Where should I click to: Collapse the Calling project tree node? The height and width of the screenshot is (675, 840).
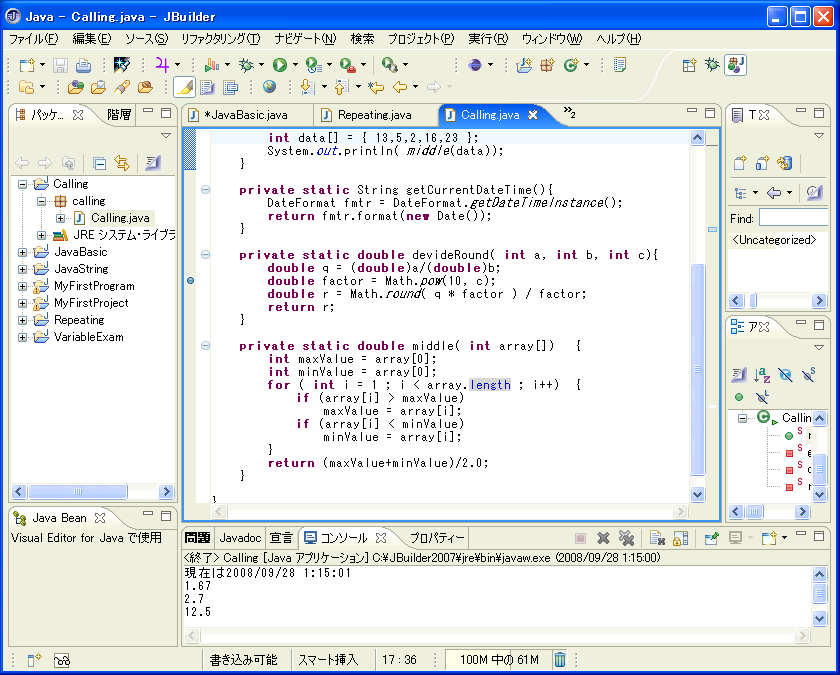pyautogui.click(x=23, y=184)
